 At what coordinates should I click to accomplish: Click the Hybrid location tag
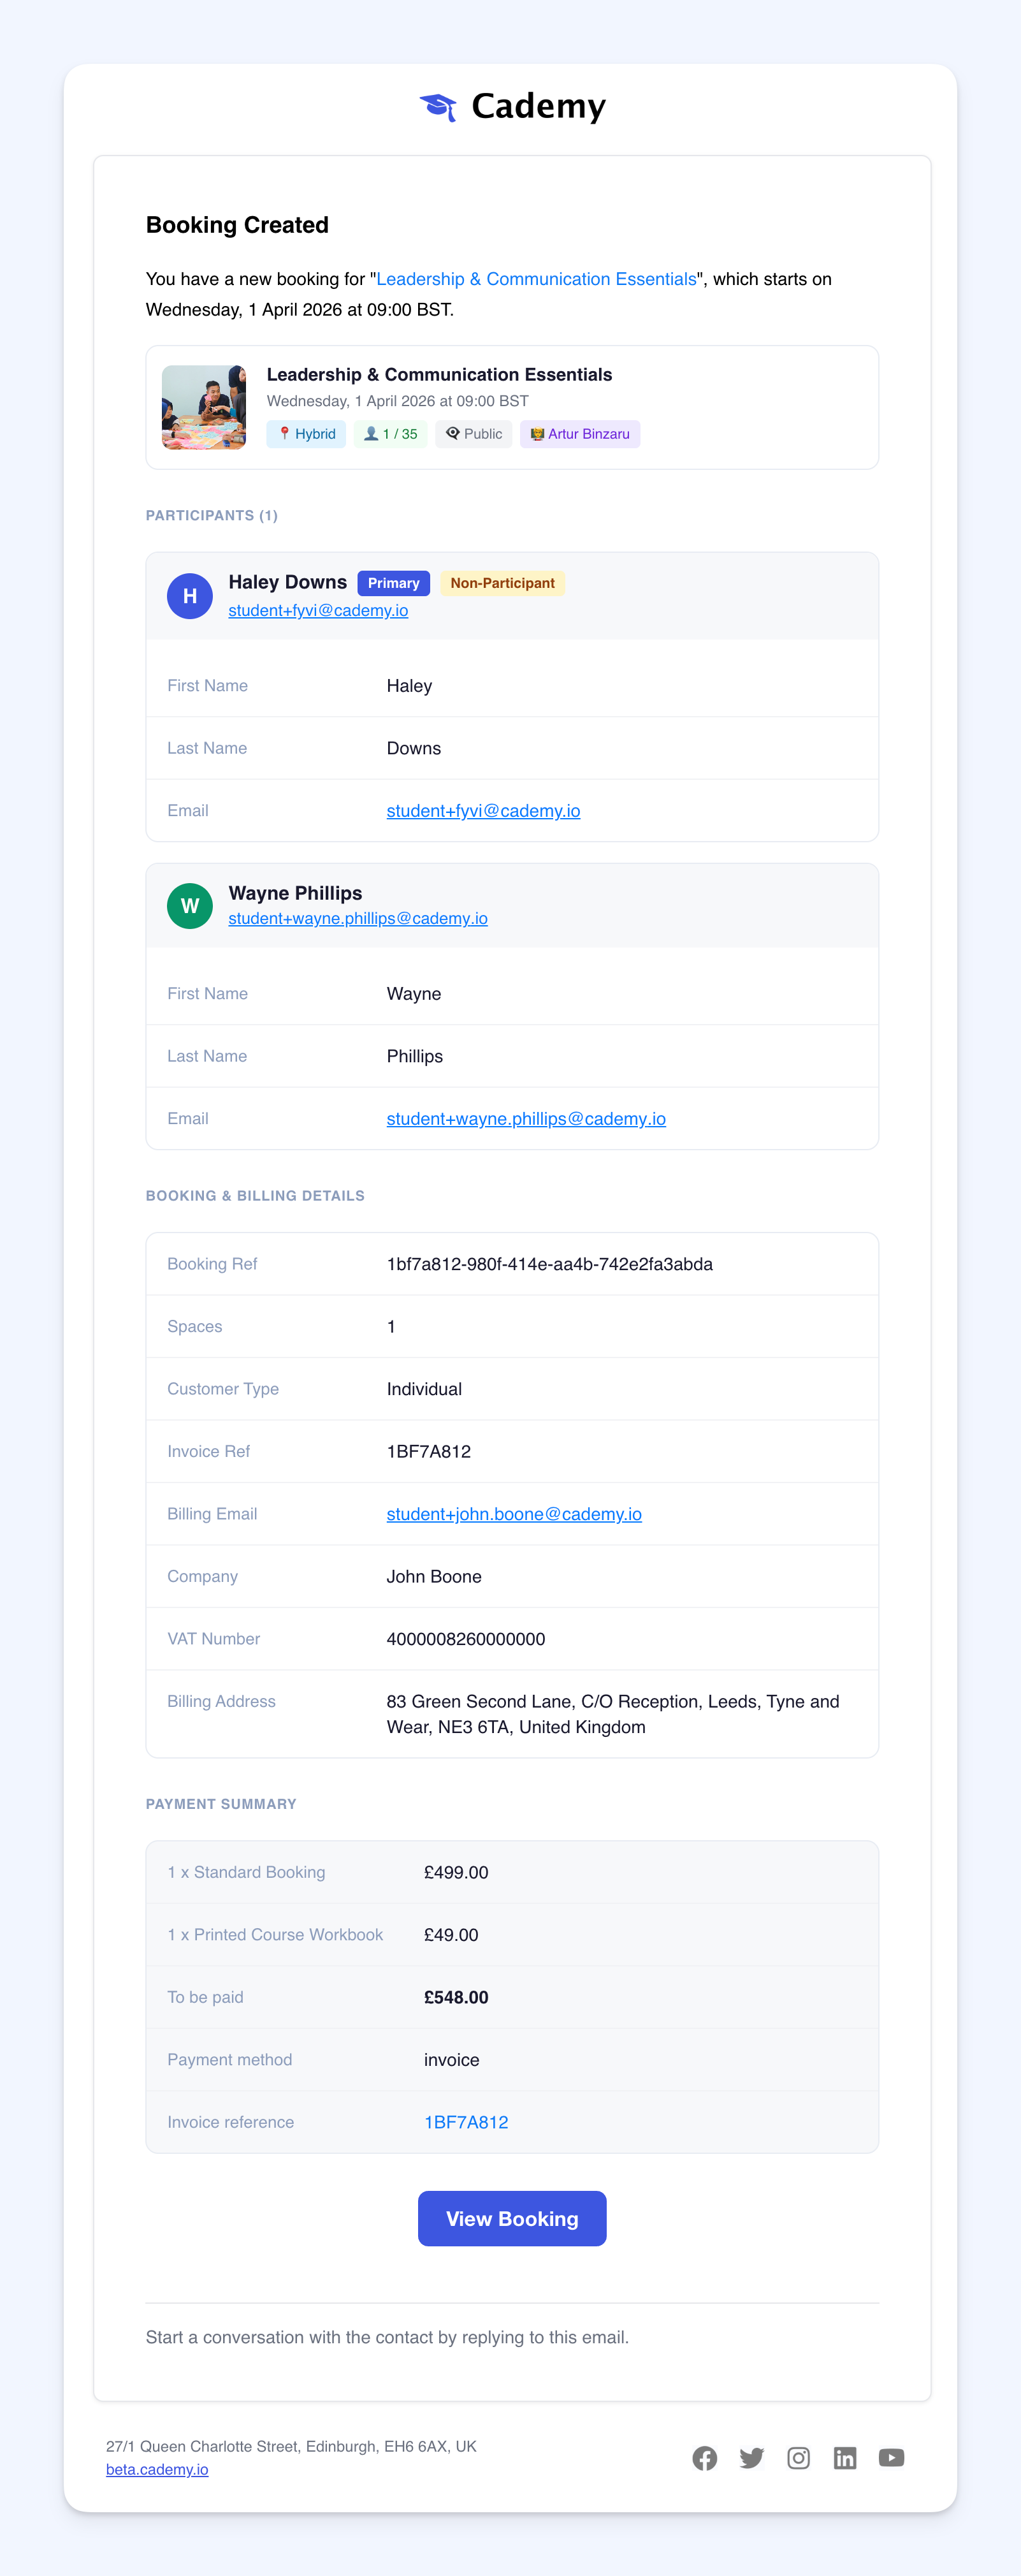coord(306,434)
